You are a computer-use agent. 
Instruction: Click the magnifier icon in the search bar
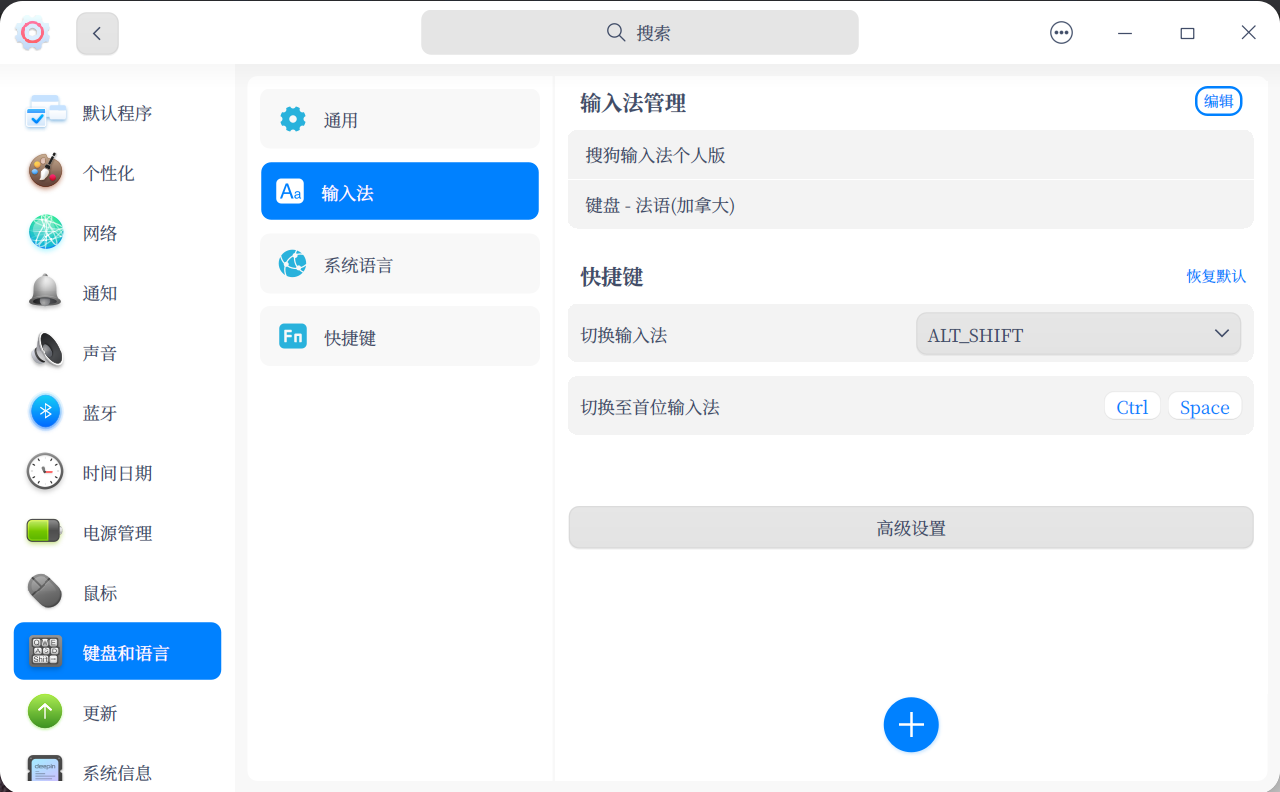coord(616,33)
